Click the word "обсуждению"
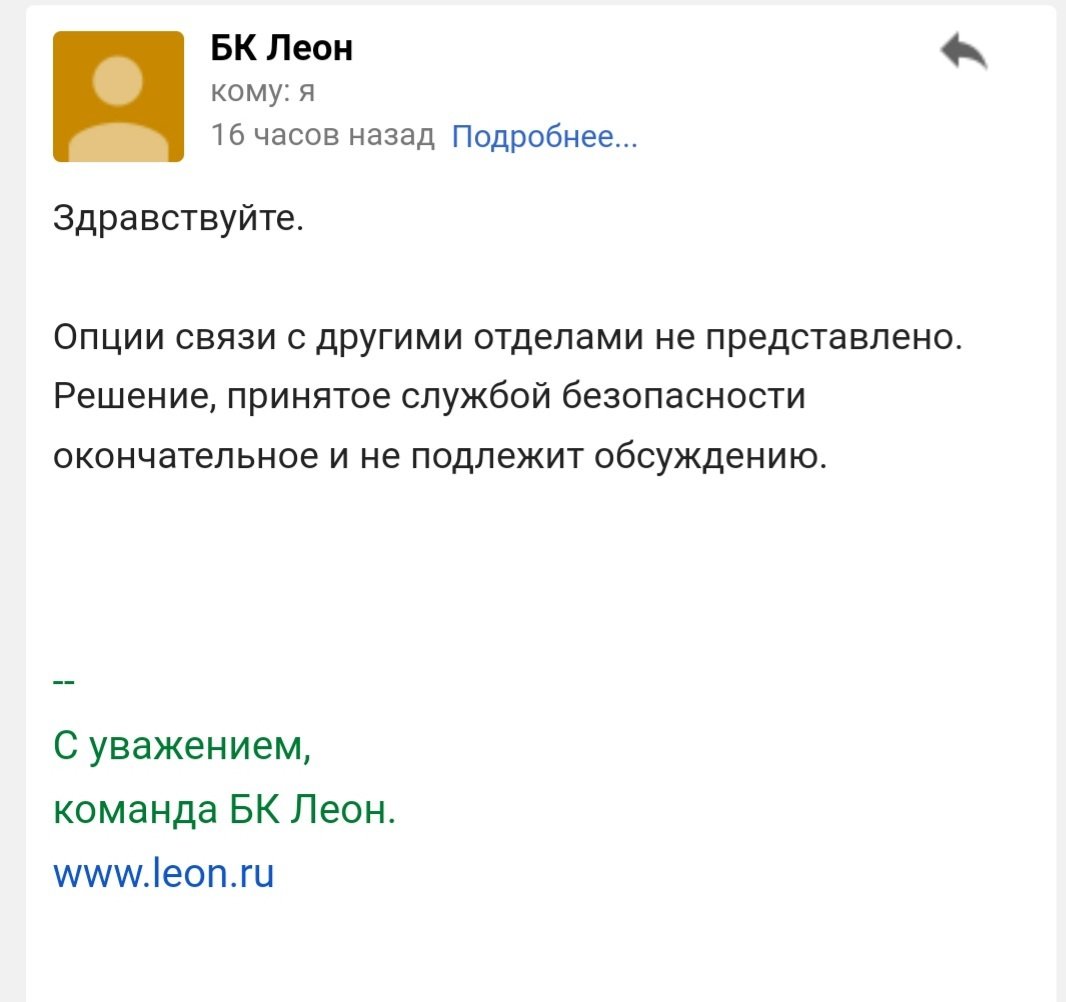1066x1002 pixels. tap(711, 456)
